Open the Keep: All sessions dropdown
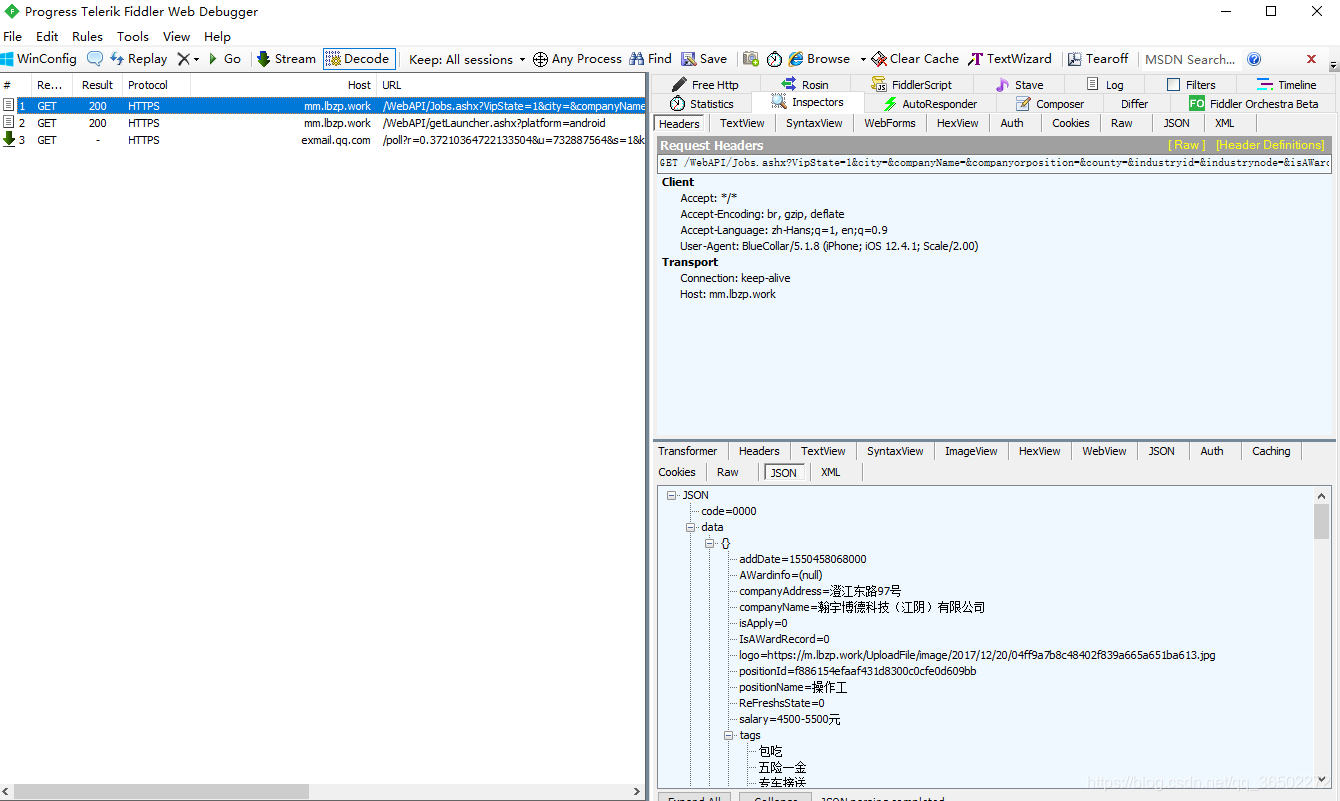The image size is (1340, 801). click(467, 59)
